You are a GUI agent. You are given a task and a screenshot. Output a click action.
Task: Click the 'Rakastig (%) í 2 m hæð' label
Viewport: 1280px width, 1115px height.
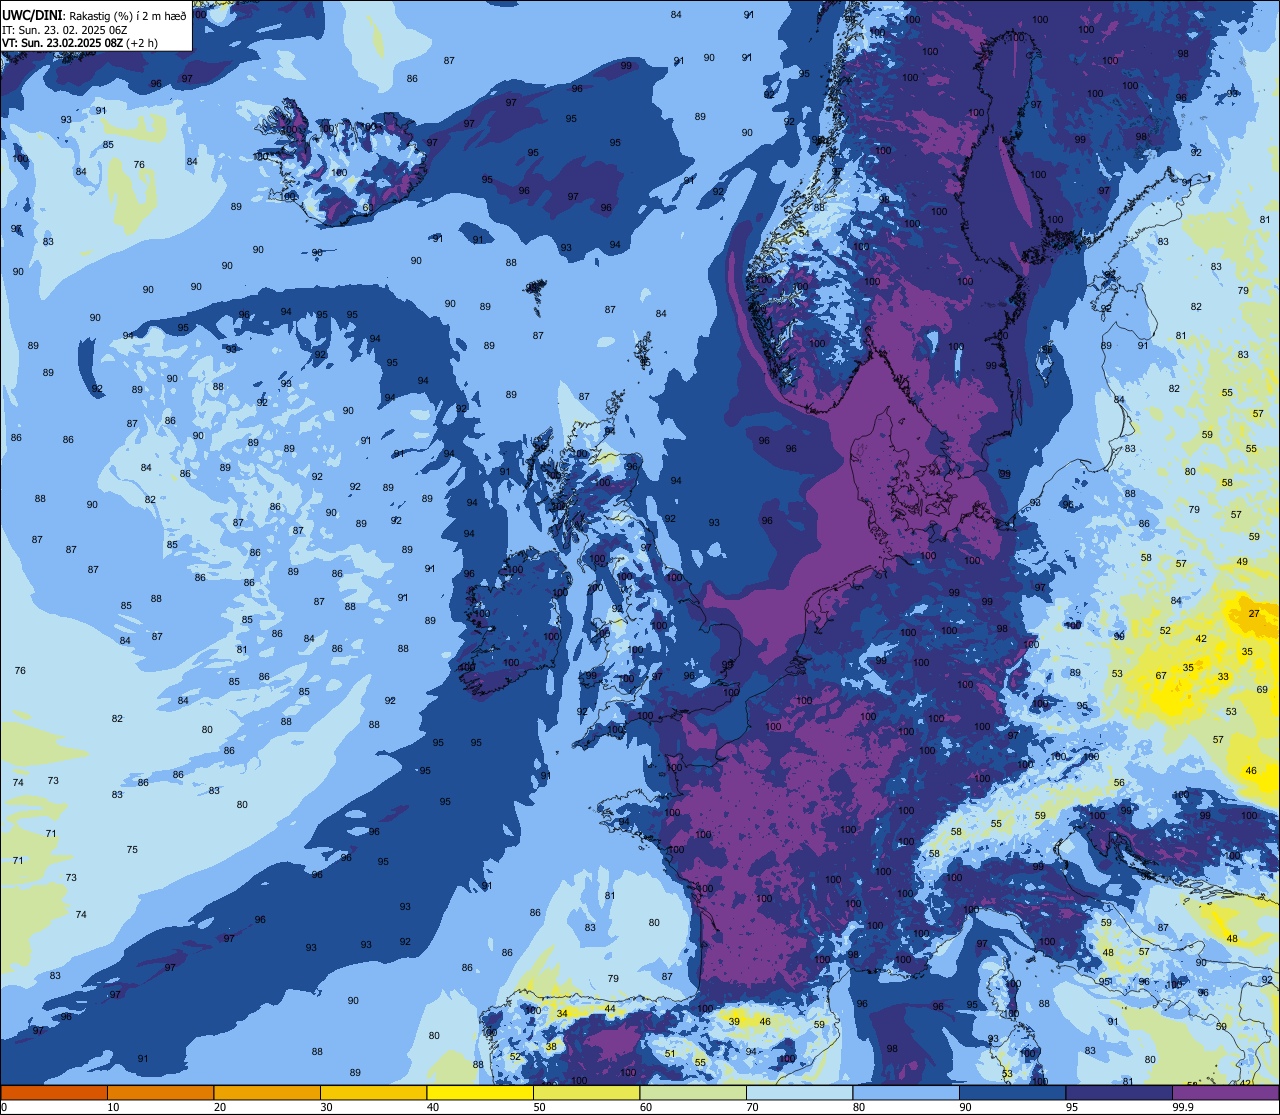point(127,16)
